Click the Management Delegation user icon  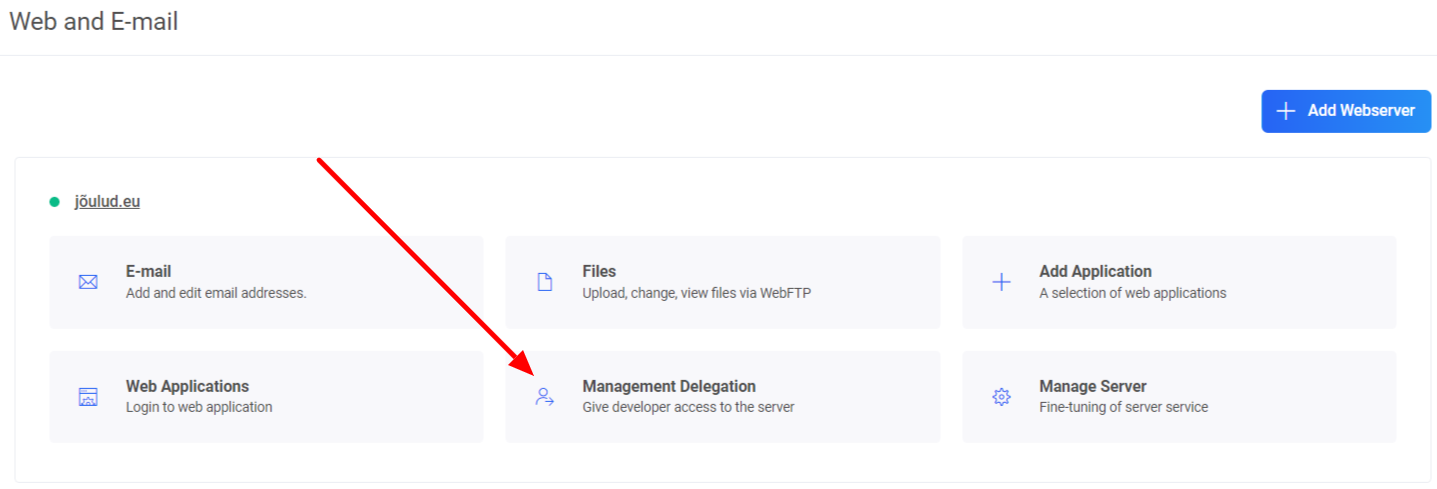point(545,397)
